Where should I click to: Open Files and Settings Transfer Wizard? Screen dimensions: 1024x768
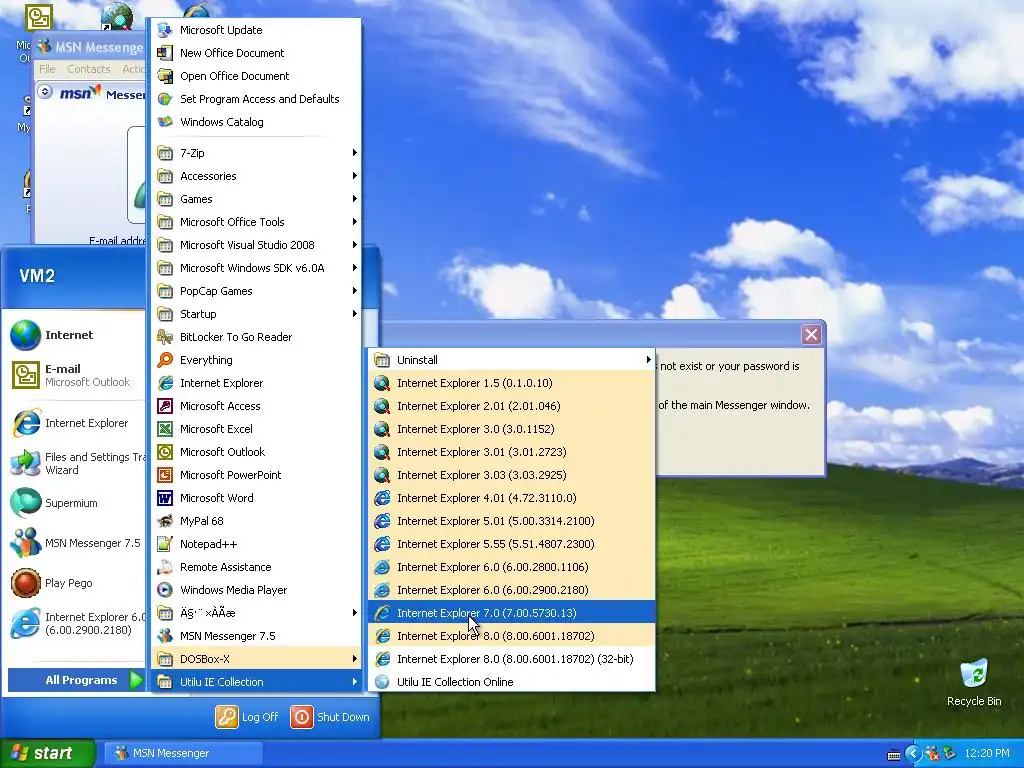[76, 463]
